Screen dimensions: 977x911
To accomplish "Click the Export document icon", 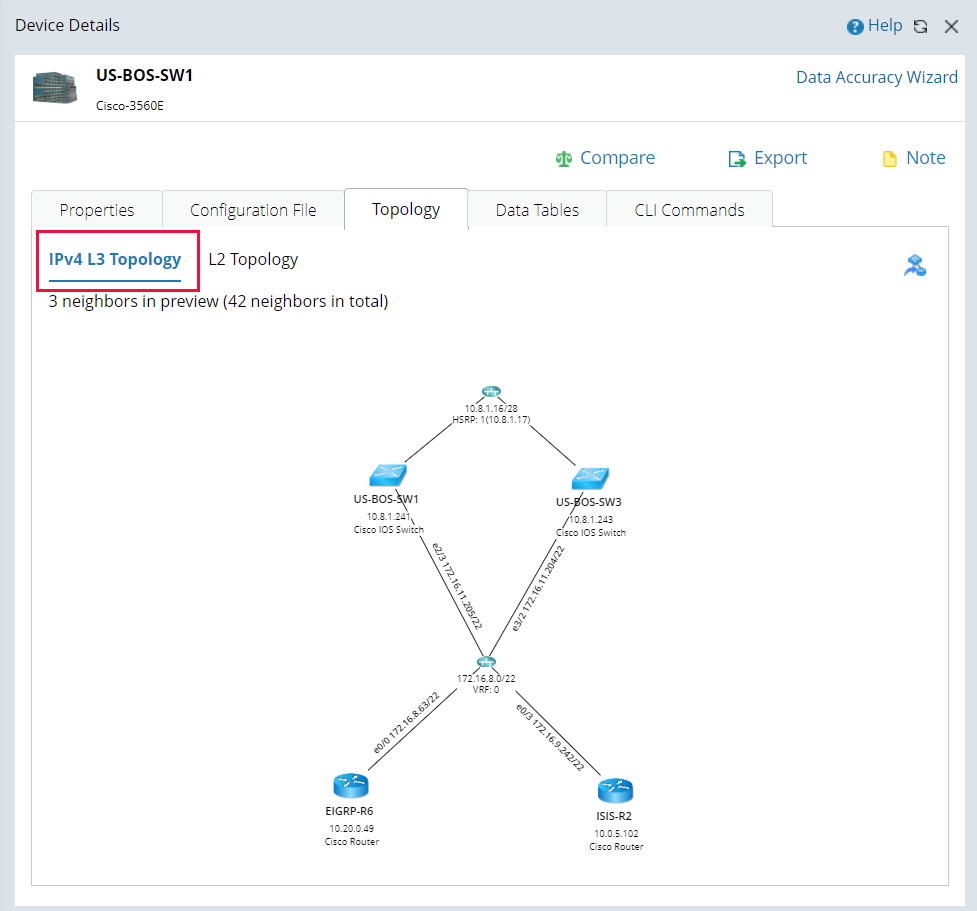I will [736, 158].
